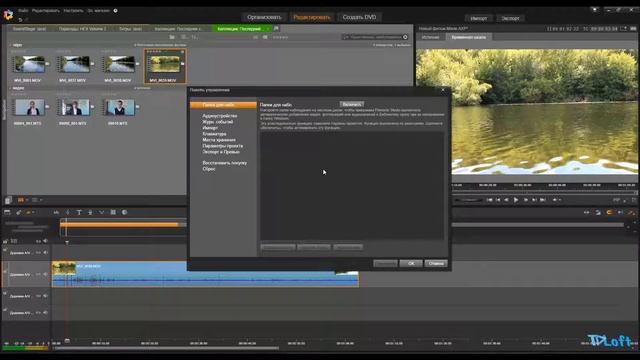Click the Импорт button
This screenshot has width=640, height=360.
479,18
